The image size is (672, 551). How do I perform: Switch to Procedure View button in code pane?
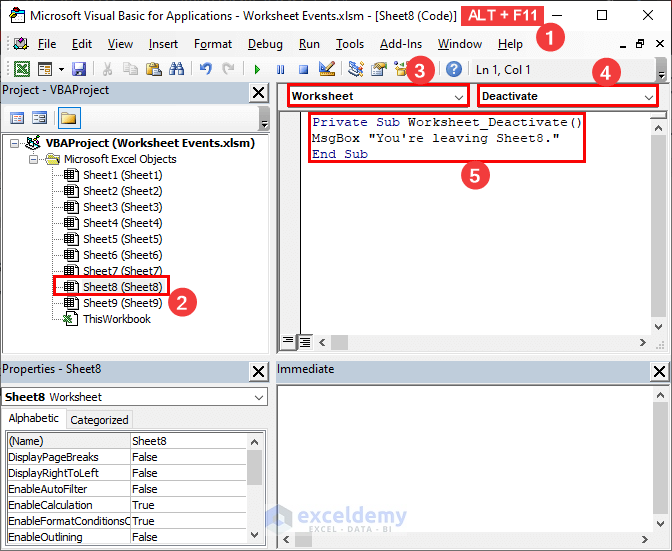pos(288,342)
